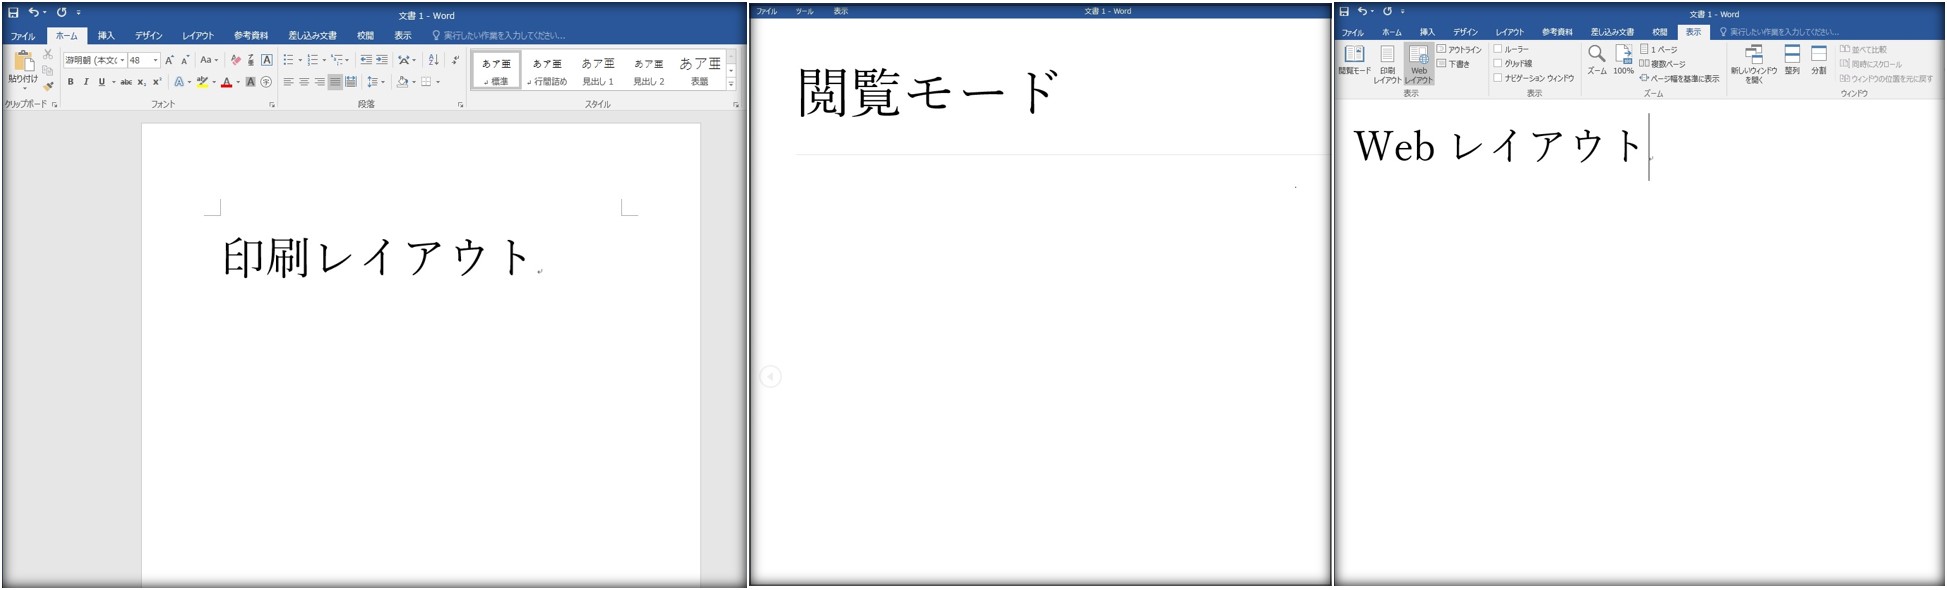The width and height of the screenshot is (1947, 590).
Task: Expand the font size dropdown showing 48
Action: tap(155, 60)
